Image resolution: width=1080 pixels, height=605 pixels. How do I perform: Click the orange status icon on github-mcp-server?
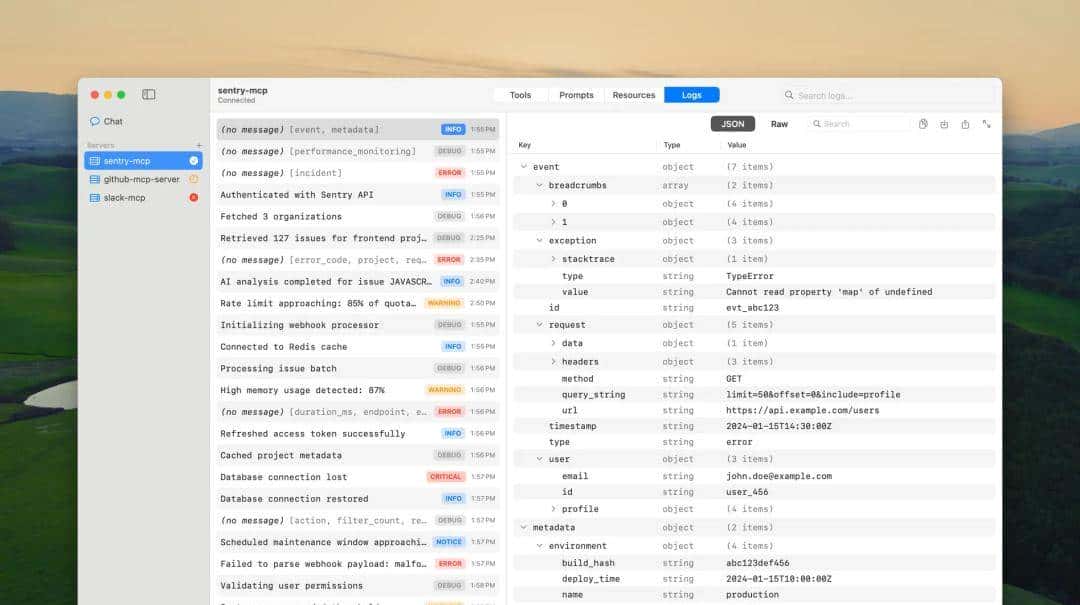[x=194, y=179]
